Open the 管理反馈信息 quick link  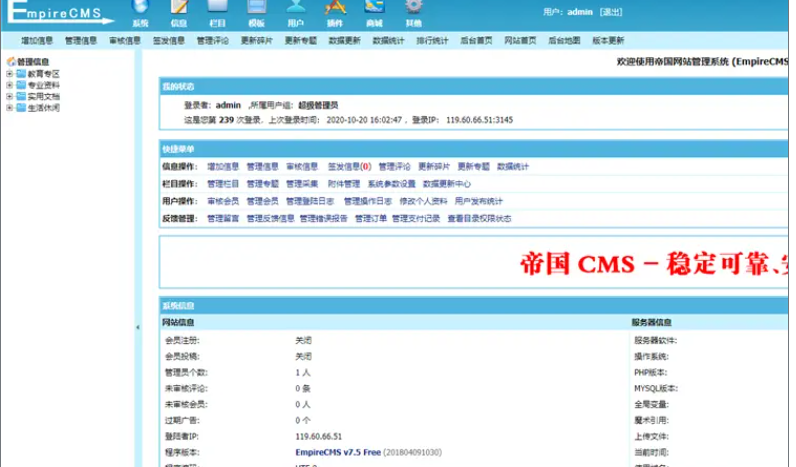[x=271, y=219]
